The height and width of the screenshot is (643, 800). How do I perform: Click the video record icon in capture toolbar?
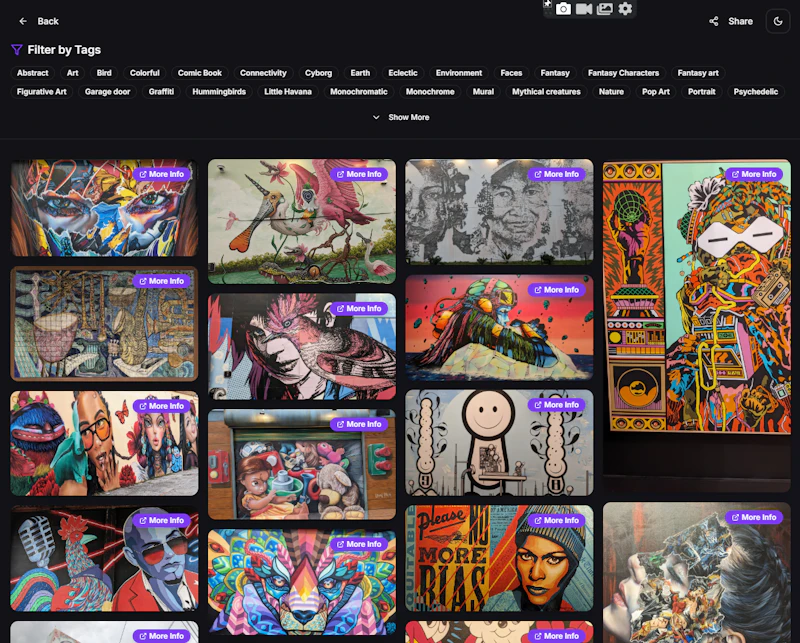click(584, 9)
